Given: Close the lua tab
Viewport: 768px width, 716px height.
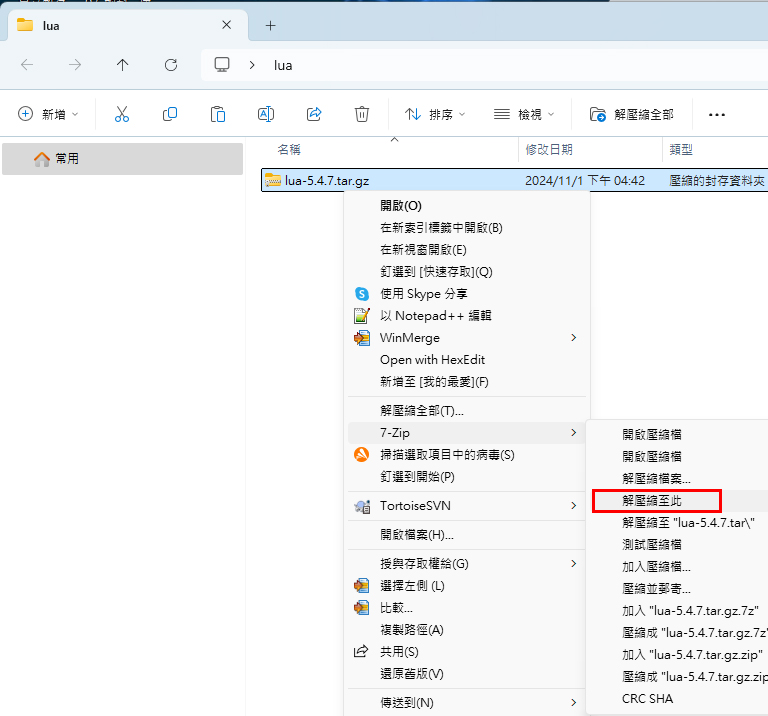Looking at the screenshot, I should [x=226, y=25].
